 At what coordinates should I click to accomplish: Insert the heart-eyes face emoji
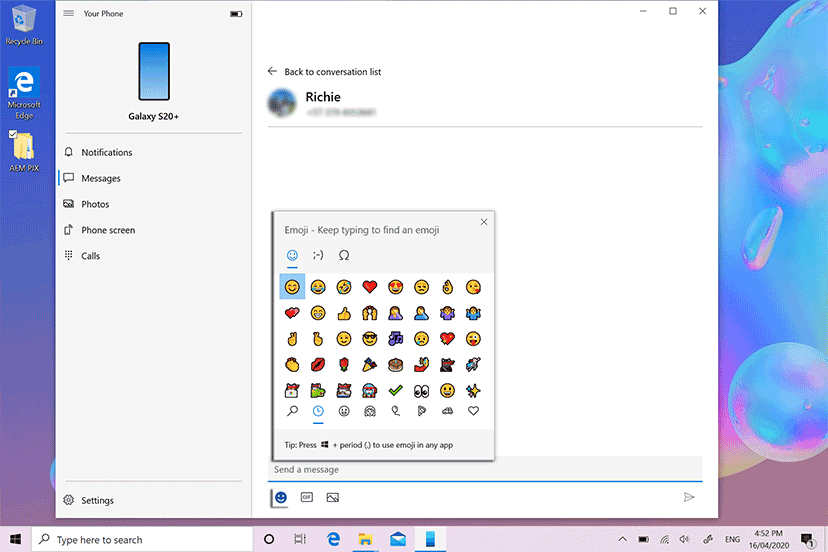click(x=396, y=287)
